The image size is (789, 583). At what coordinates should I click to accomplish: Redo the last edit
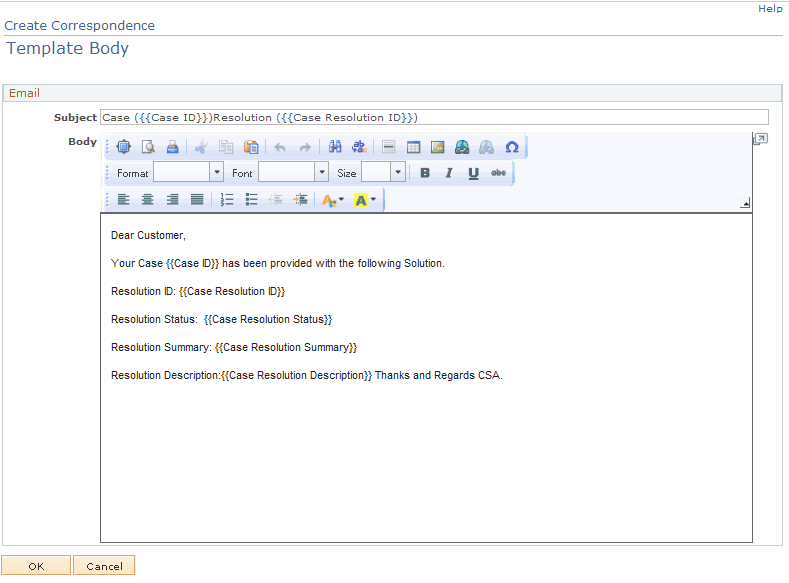click(305, 147)
